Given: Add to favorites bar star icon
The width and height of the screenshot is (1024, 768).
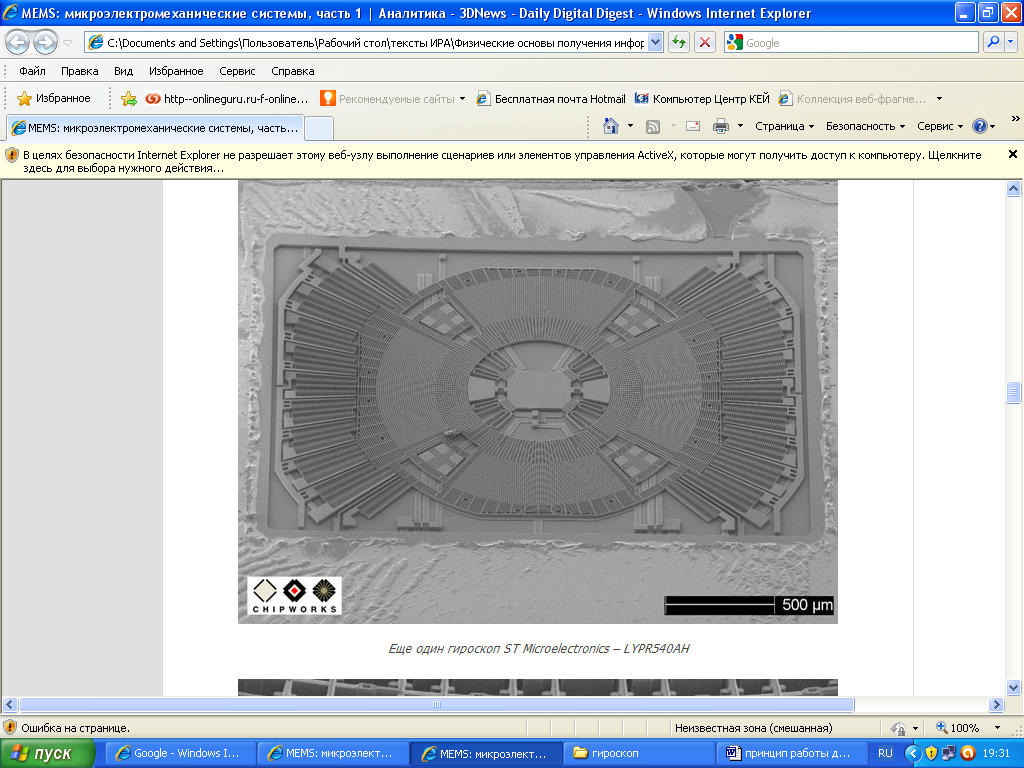Looking at the screenshot, I should [129, 99].
